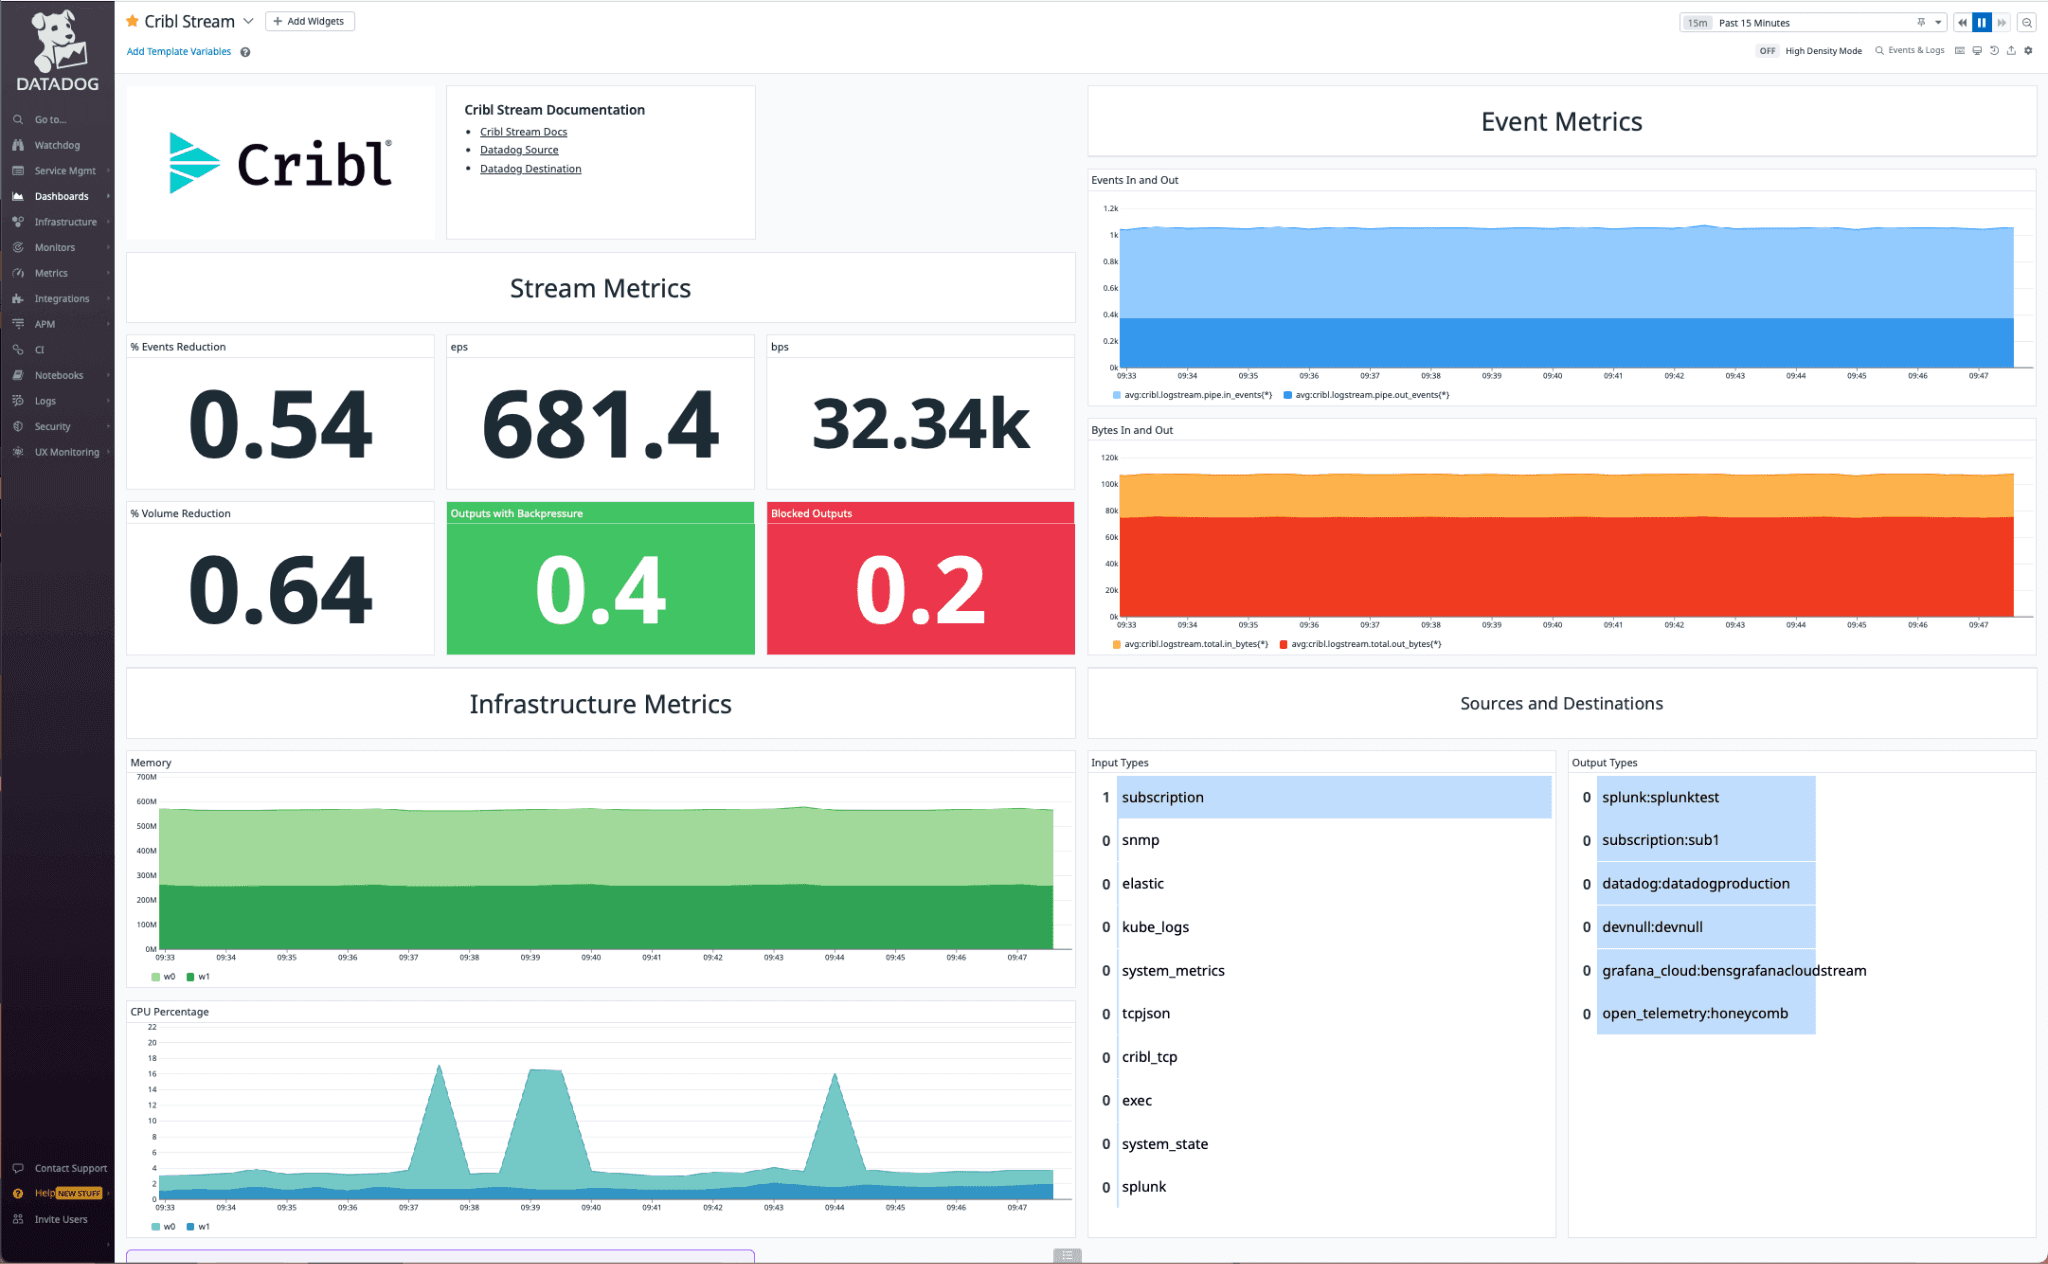
Task: Open the dashboard settings gear
Action: [x=2029, y=50]
